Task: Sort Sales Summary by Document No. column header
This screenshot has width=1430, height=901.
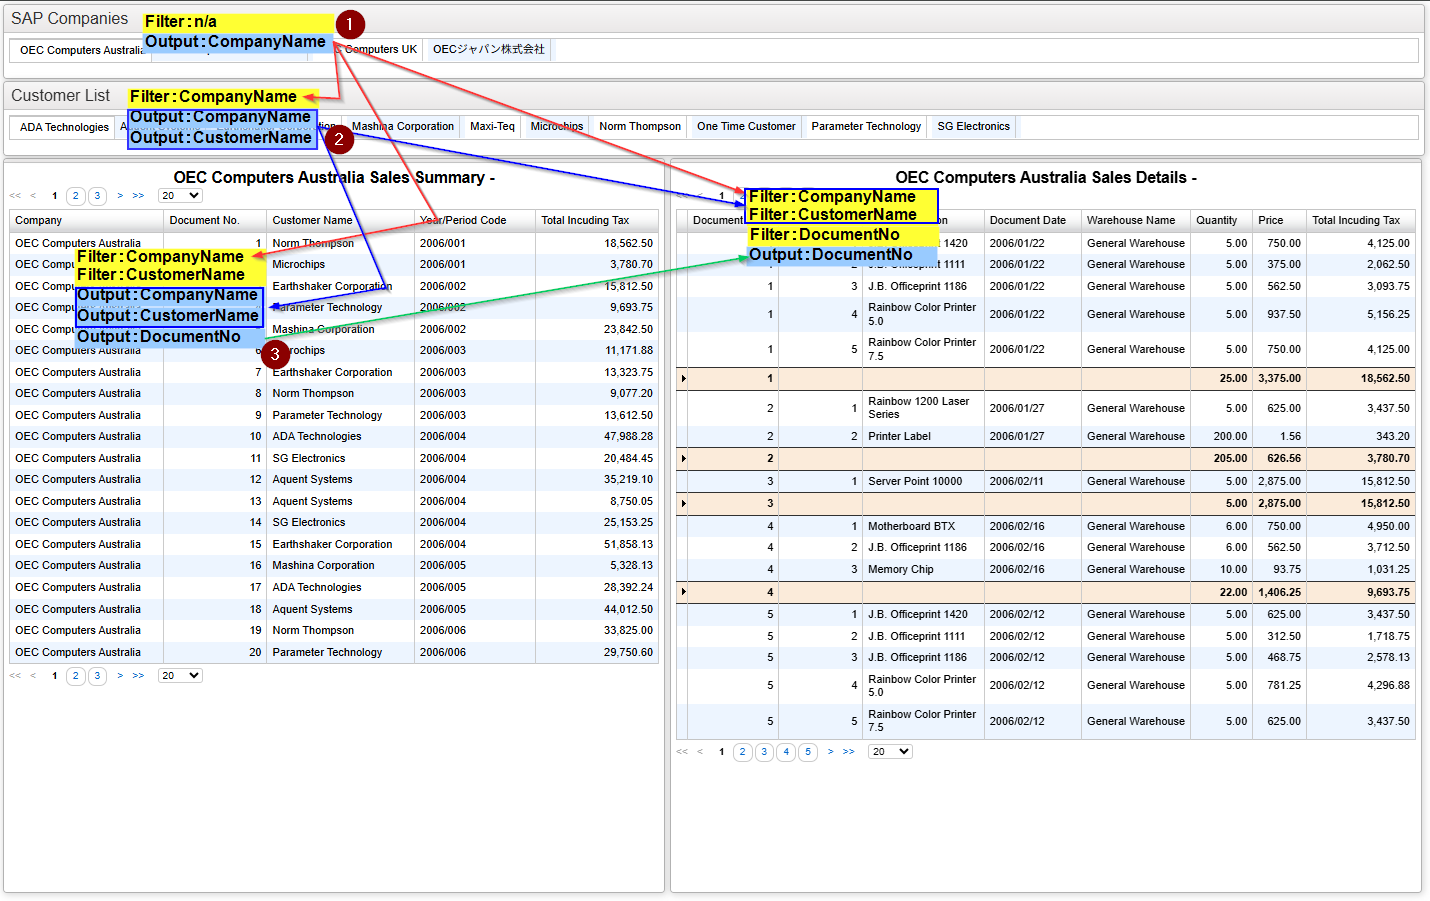Action: tap(215, 221)
